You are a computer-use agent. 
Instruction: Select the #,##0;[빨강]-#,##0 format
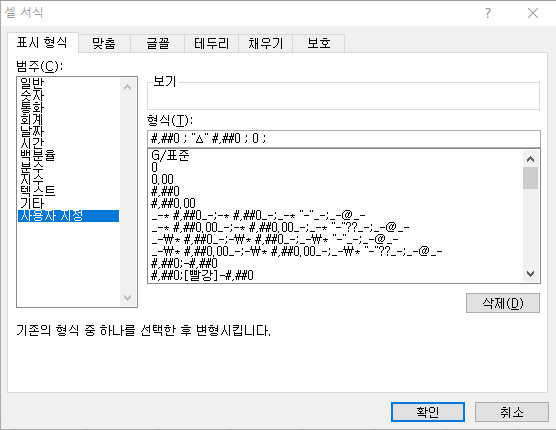(335, 275)
